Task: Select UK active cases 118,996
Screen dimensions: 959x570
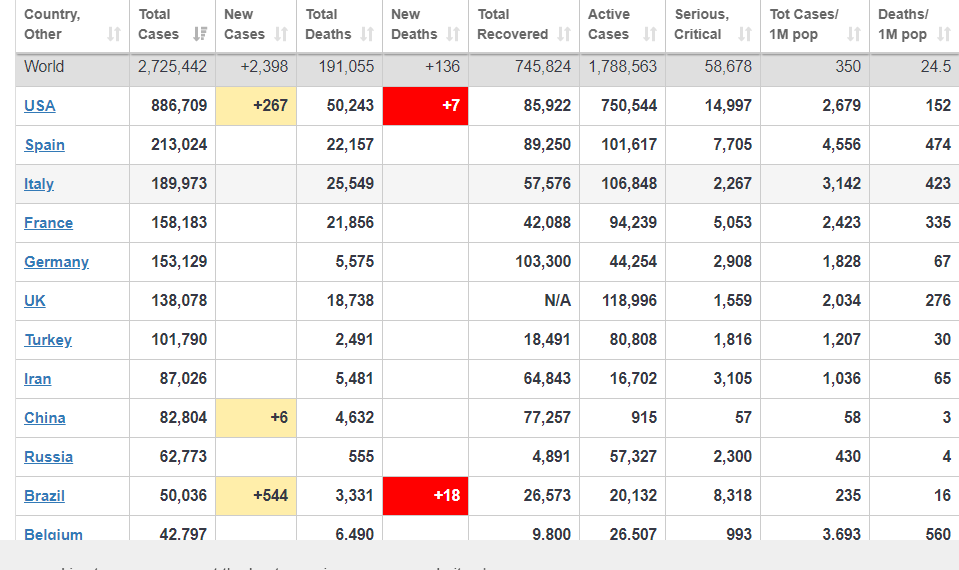Action: 629,301
